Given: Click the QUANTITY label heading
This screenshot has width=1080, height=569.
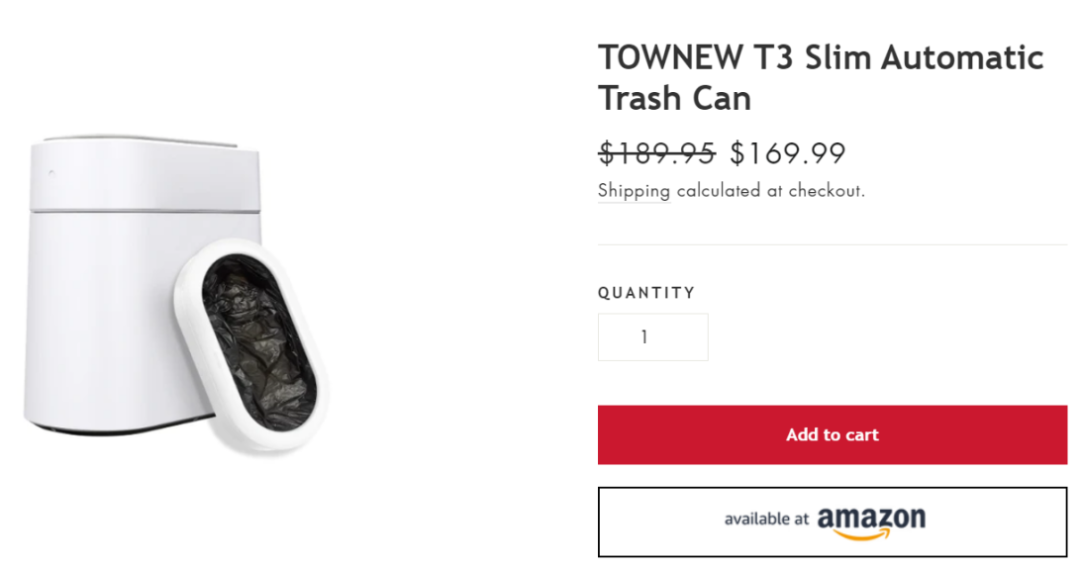Looking at the screenshot, I should [646, 293].
